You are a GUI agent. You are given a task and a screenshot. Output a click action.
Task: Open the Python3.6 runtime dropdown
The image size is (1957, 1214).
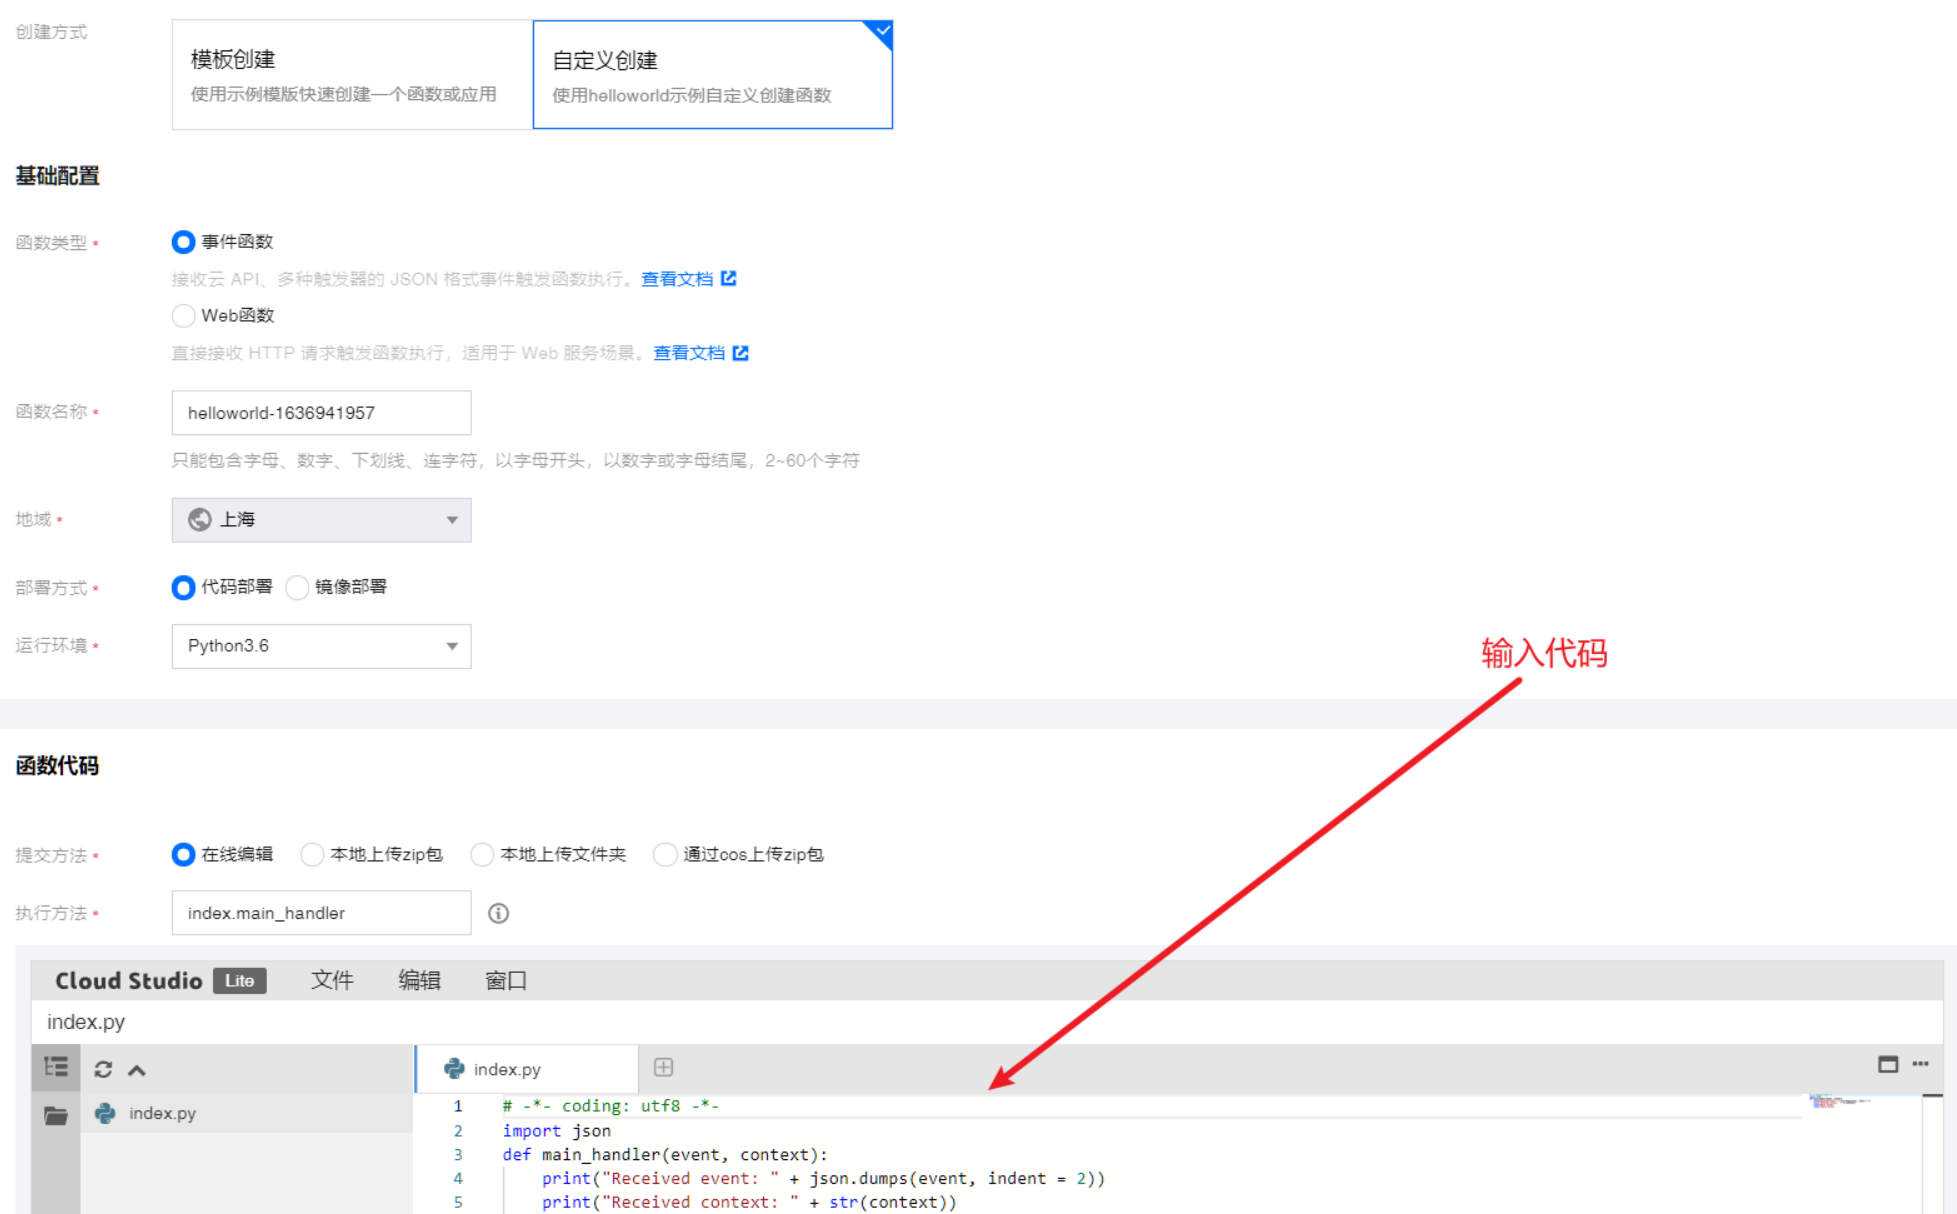click(321, 646)
